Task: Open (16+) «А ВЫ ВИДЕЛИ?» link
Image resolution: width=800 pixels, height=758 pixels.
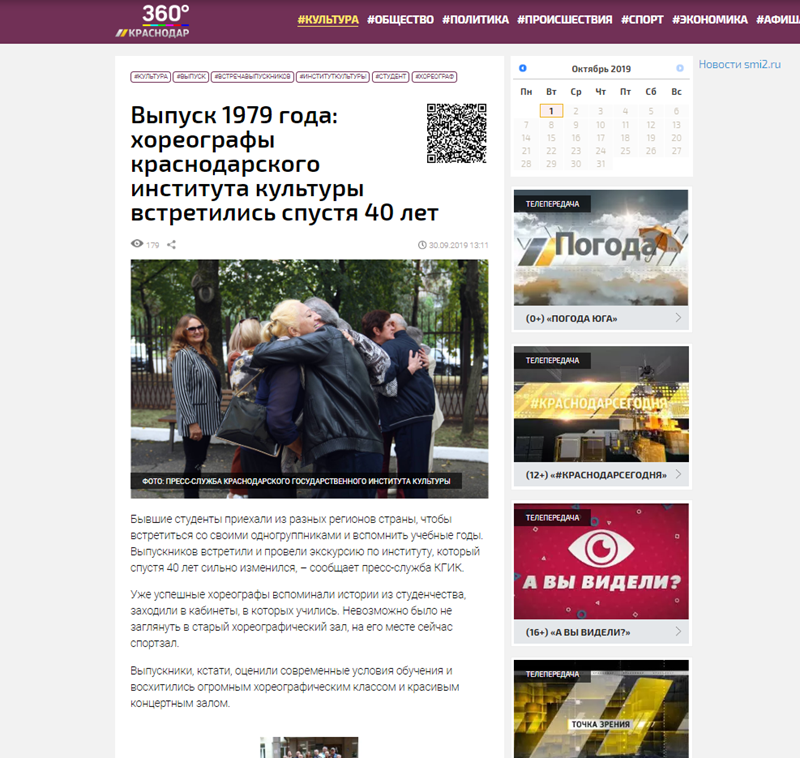Action: pyautogui.click(x=578, y=632)
